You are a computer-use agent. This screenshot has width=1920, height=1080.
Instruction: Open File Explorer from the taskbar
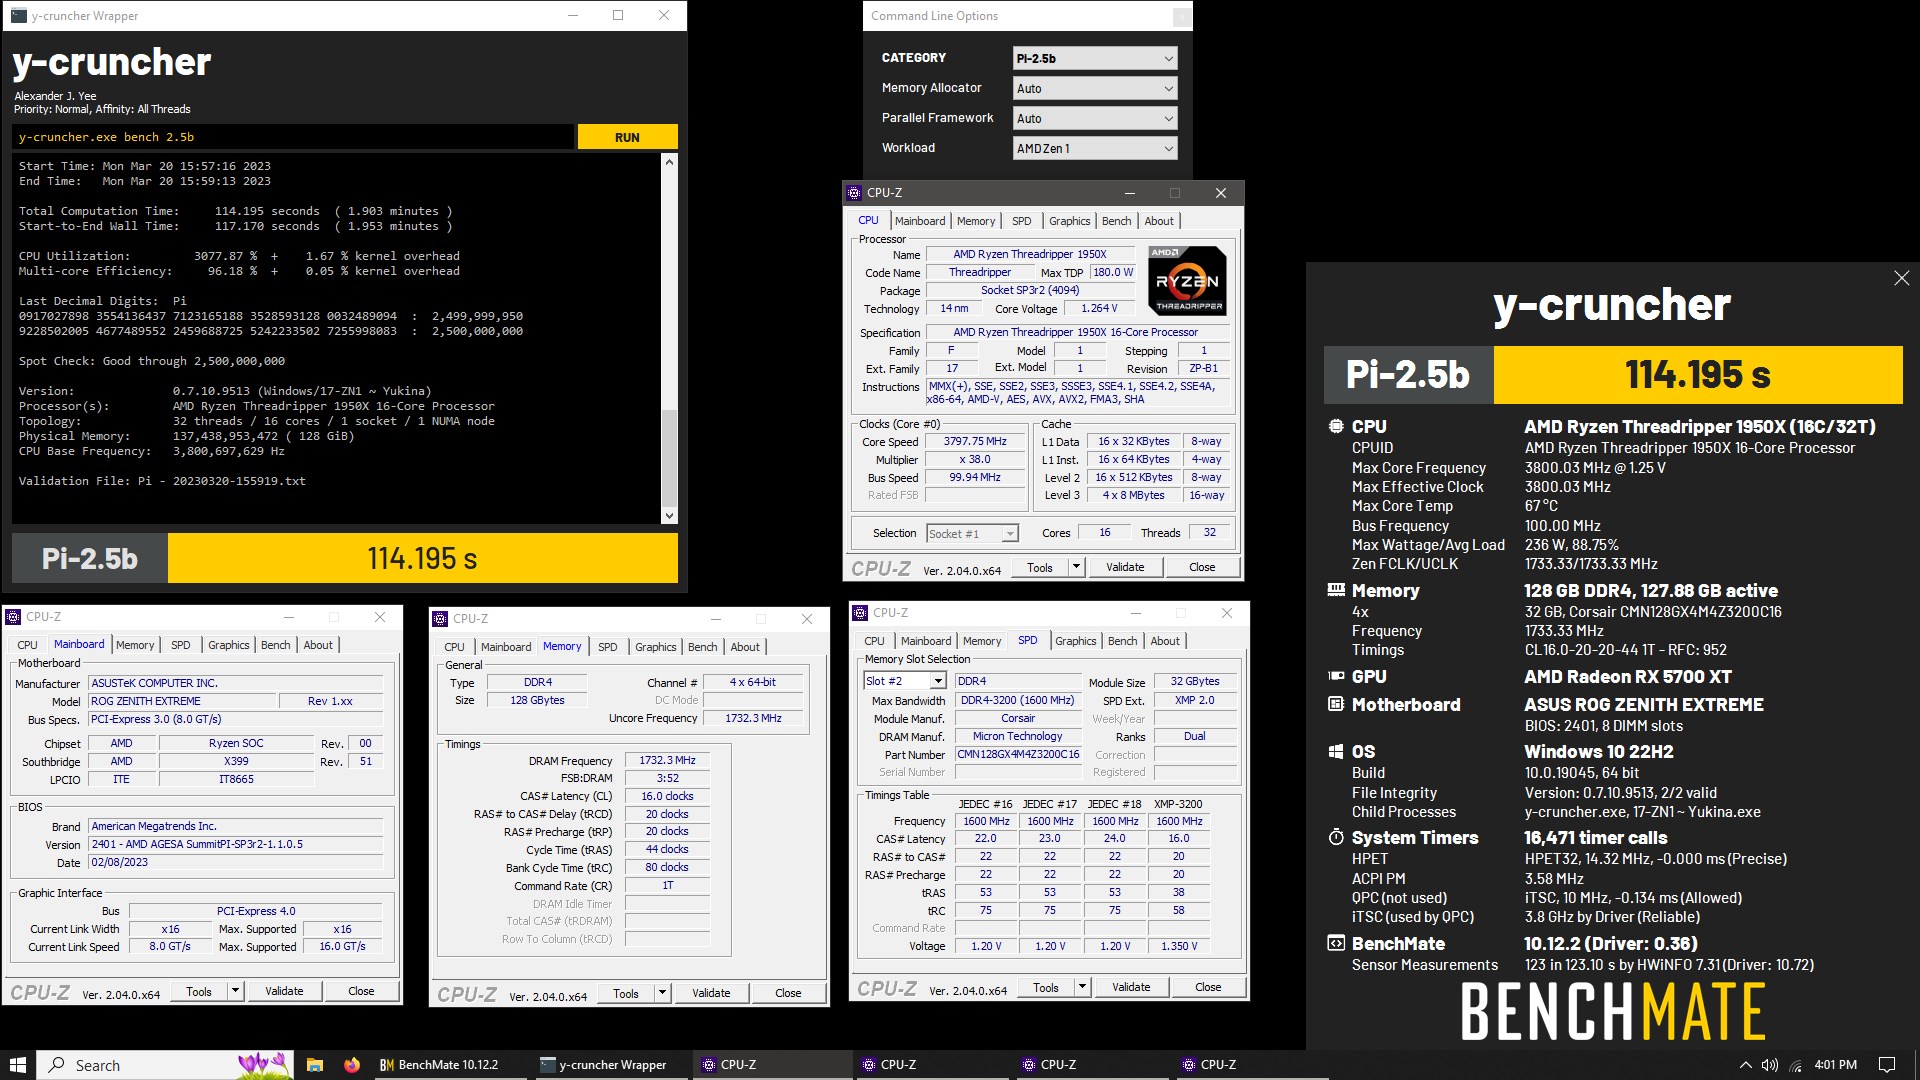[314, 1065]
